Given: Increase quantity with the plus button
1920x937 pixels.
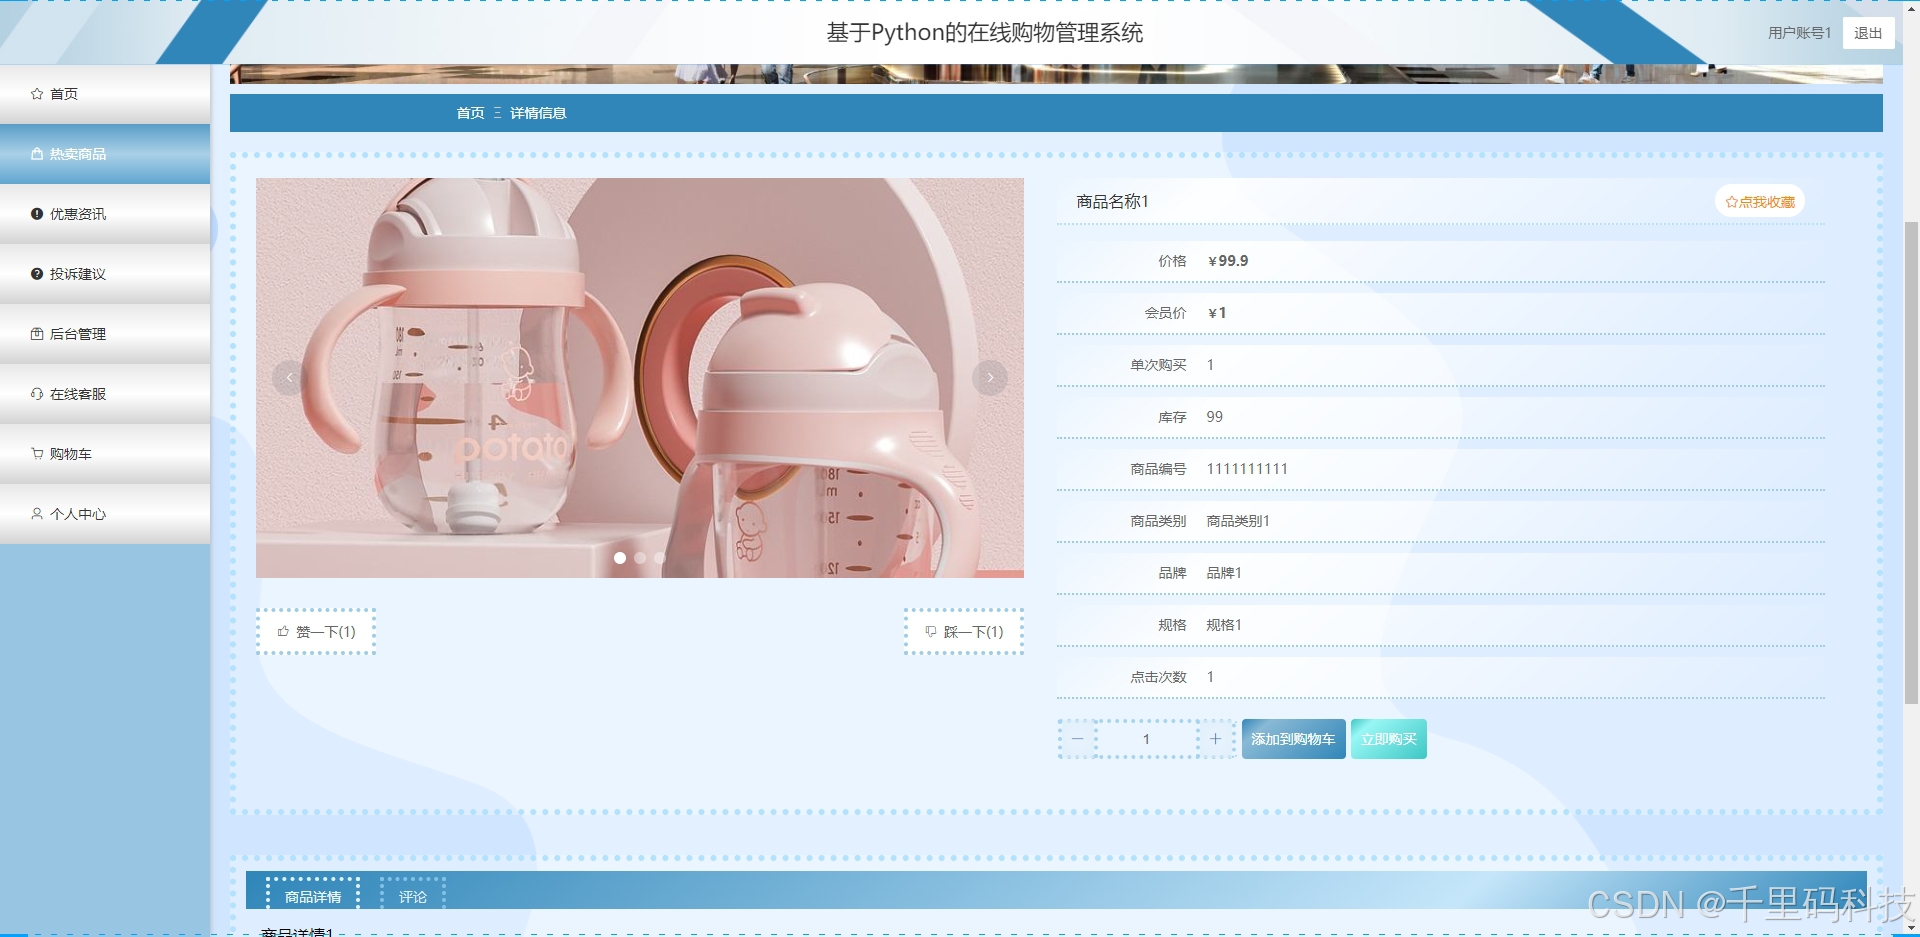Looking at the screenshot, I should tap(1215, 739).
